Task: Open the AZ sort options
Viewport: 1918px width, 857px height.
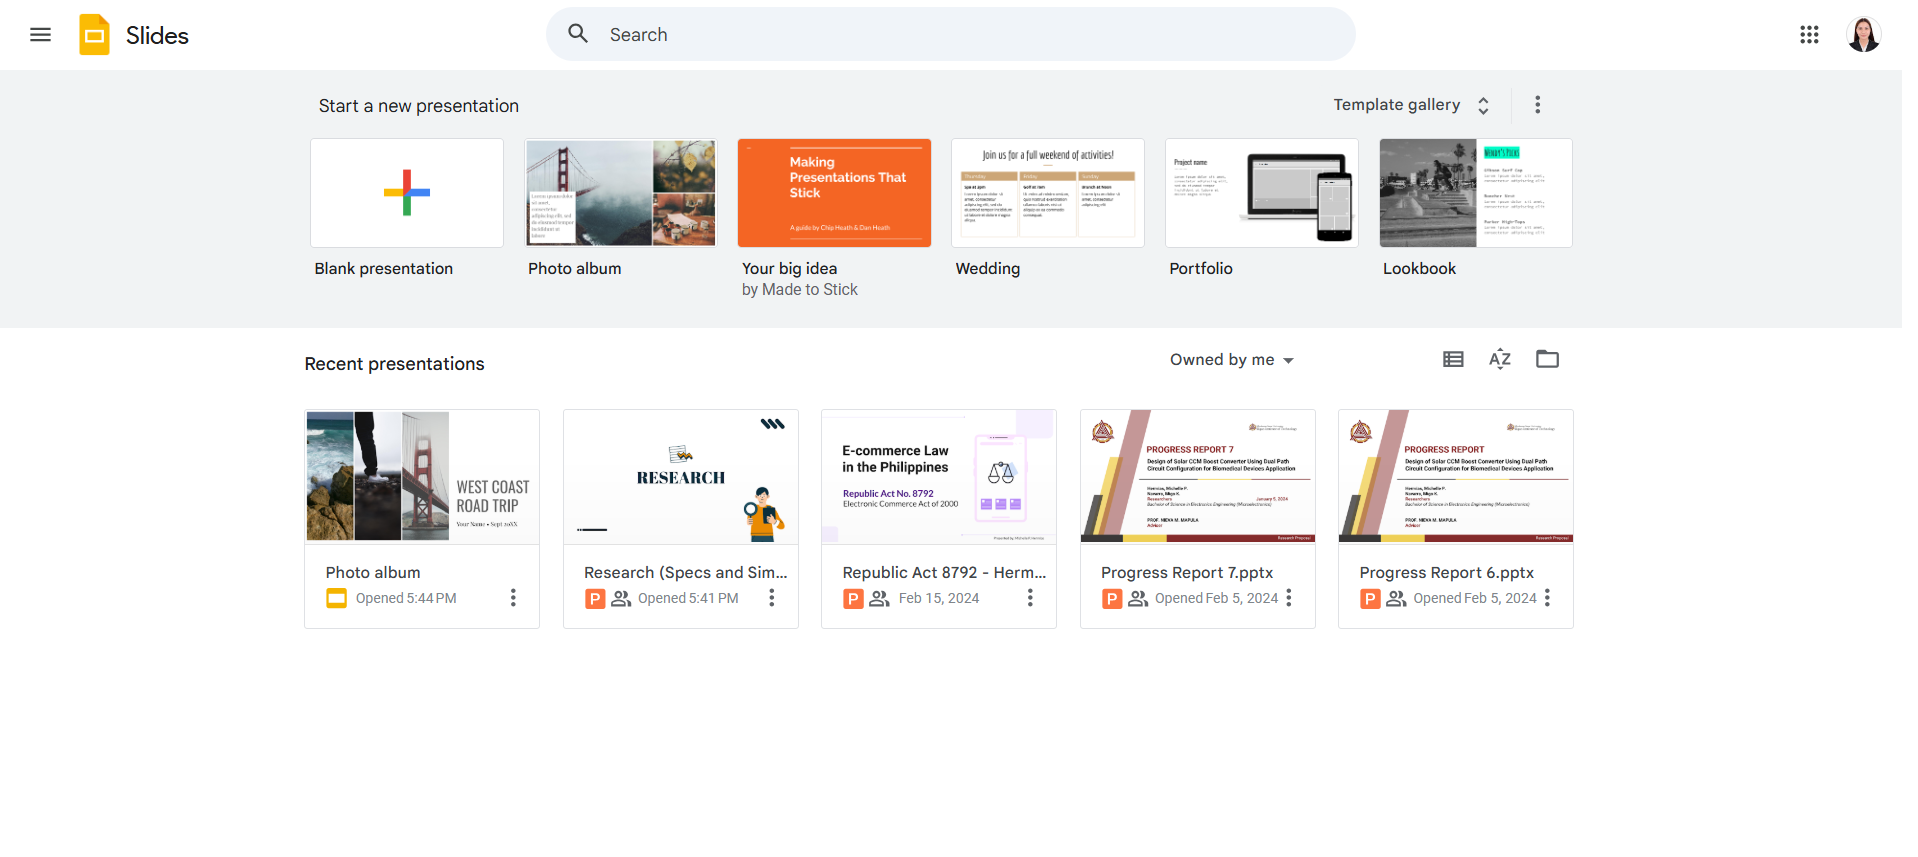Action: tap(1500, 359)
